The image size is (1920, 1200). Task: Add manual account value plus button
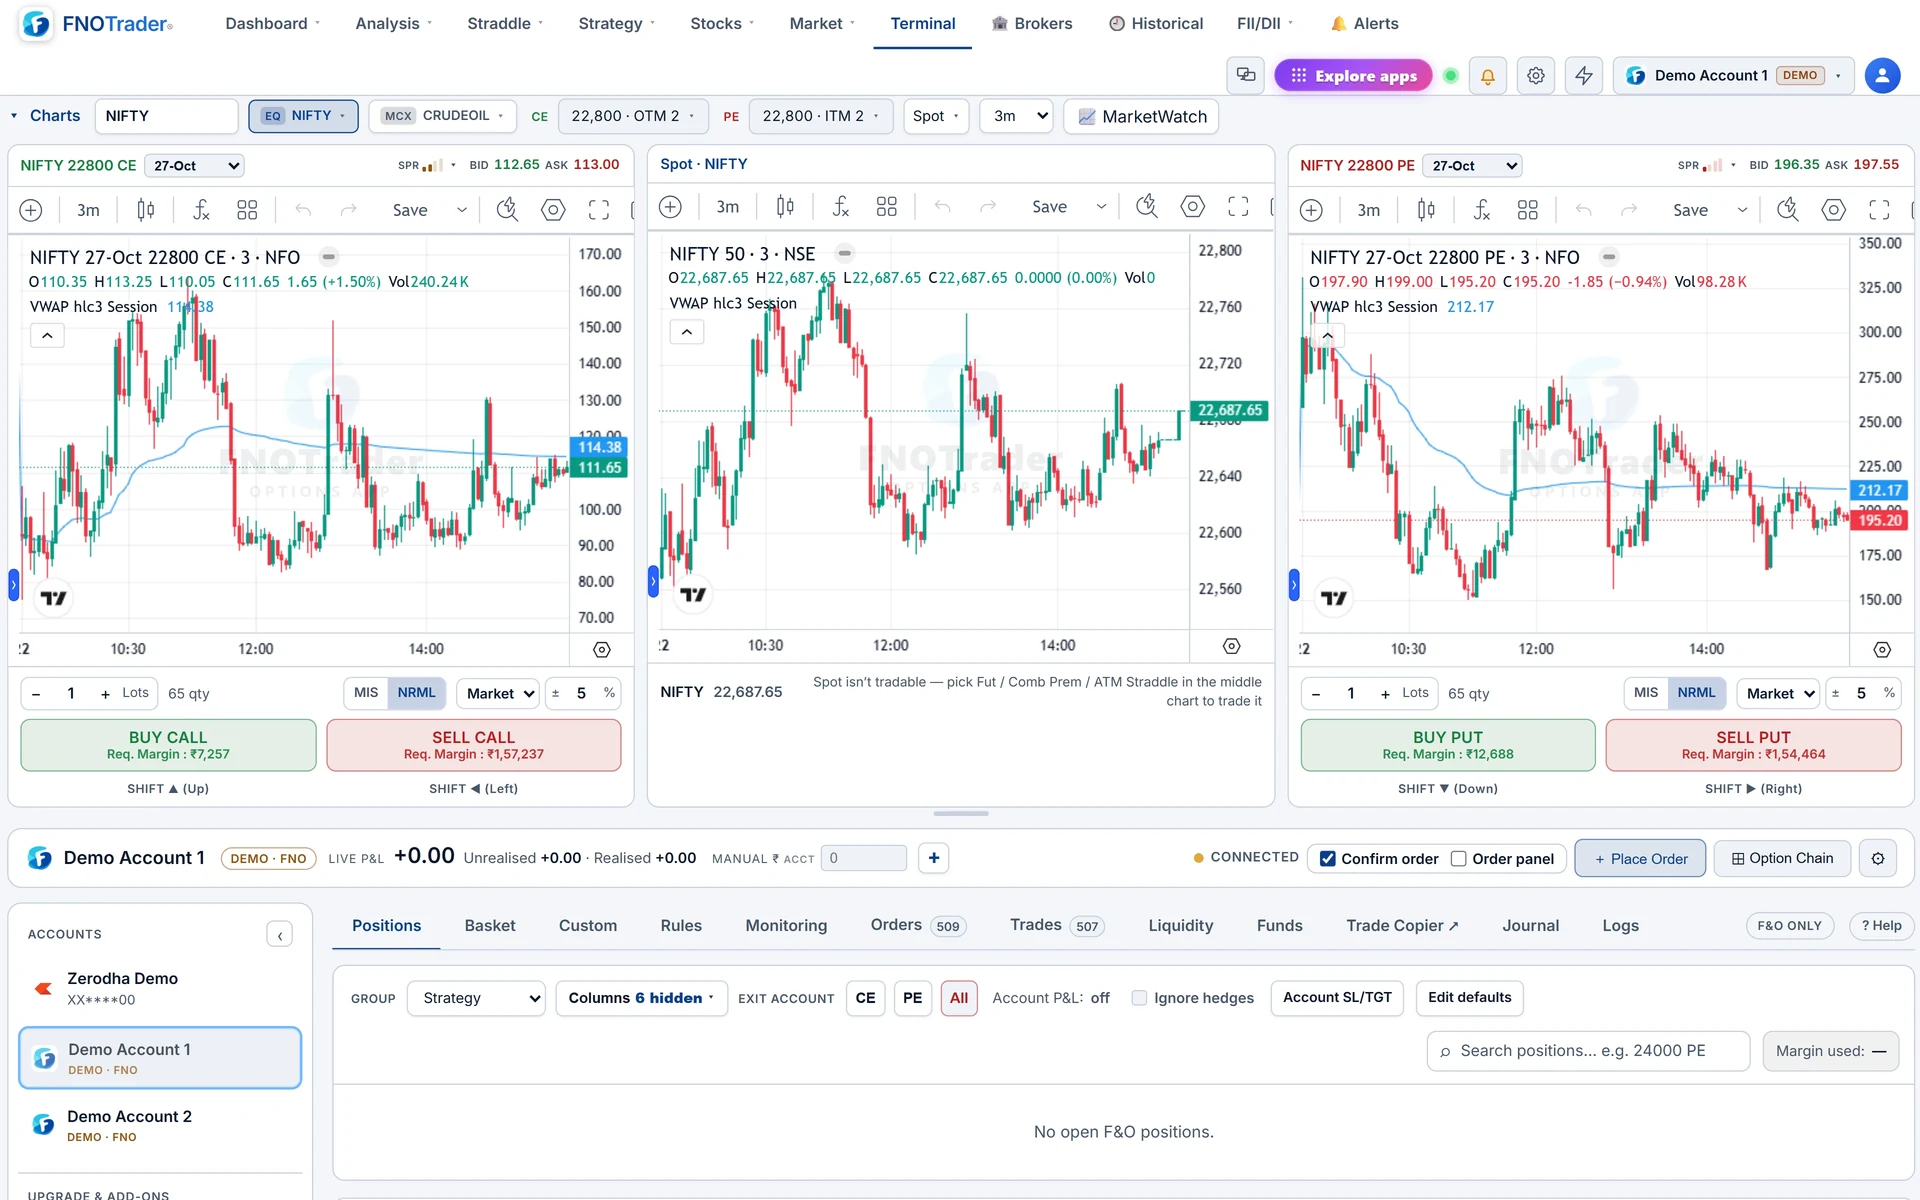[934, 858]
